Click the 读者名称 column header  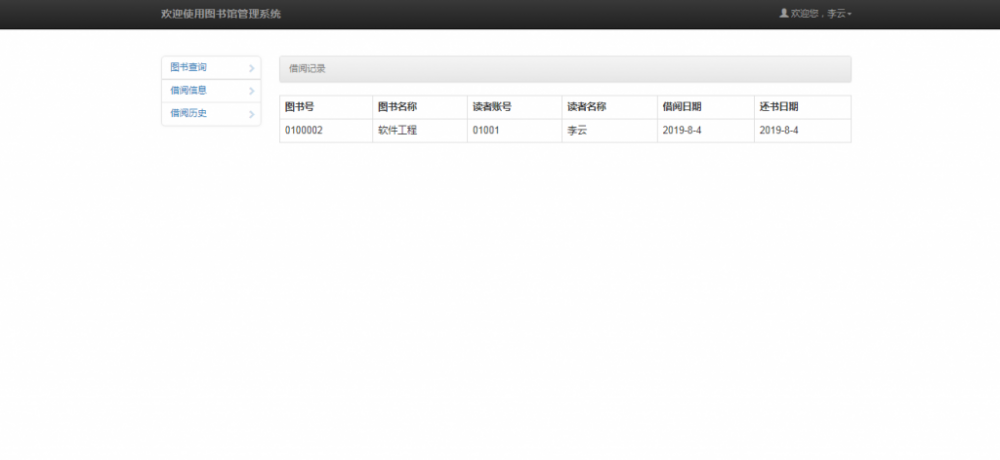coord(610,107)
